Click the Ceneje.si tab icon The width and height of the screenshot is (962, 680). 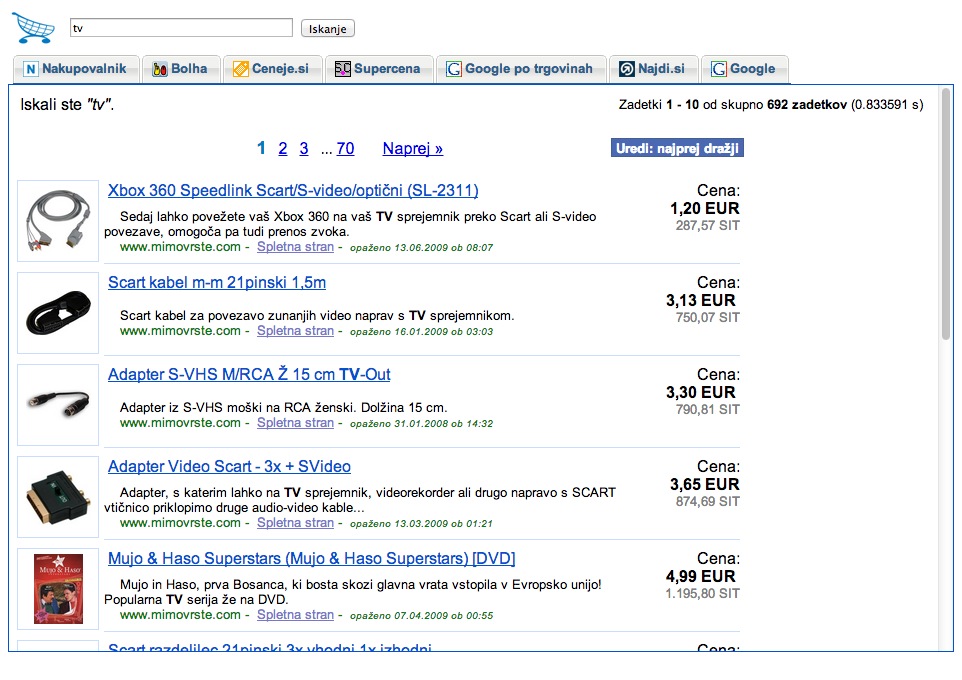tap(240, 69)
